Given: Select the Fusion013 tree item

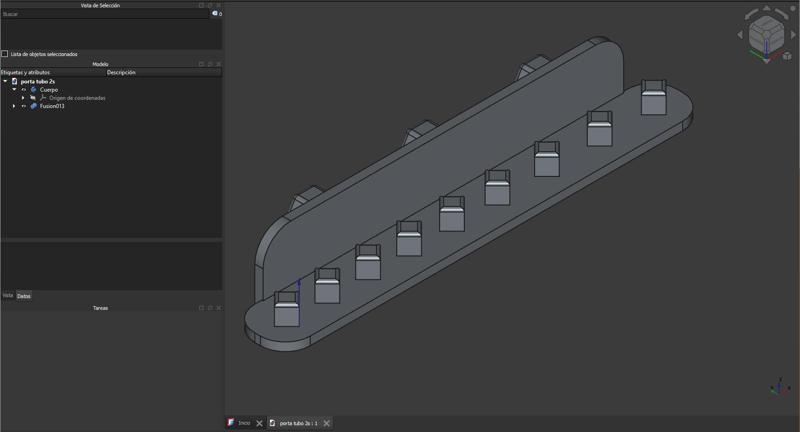Looking at the screenshot, I should [x=52, y=106].
